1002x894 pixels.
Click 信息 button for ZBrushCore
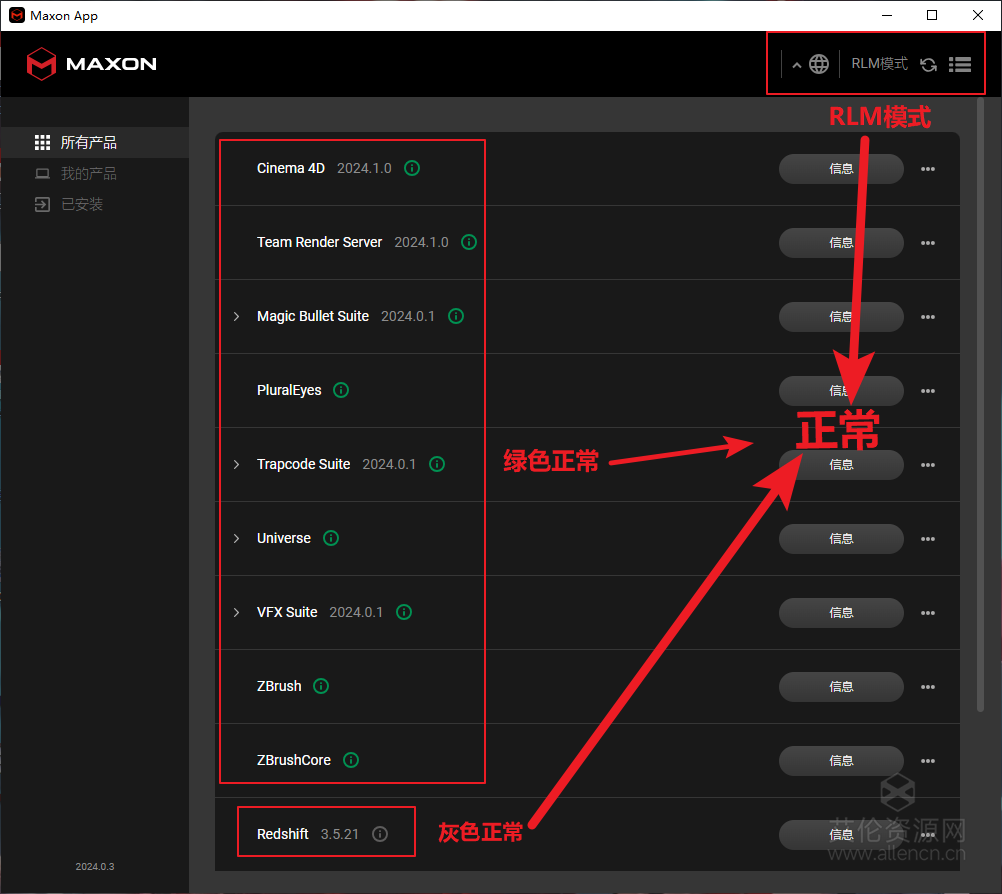[x=841, y=760]
